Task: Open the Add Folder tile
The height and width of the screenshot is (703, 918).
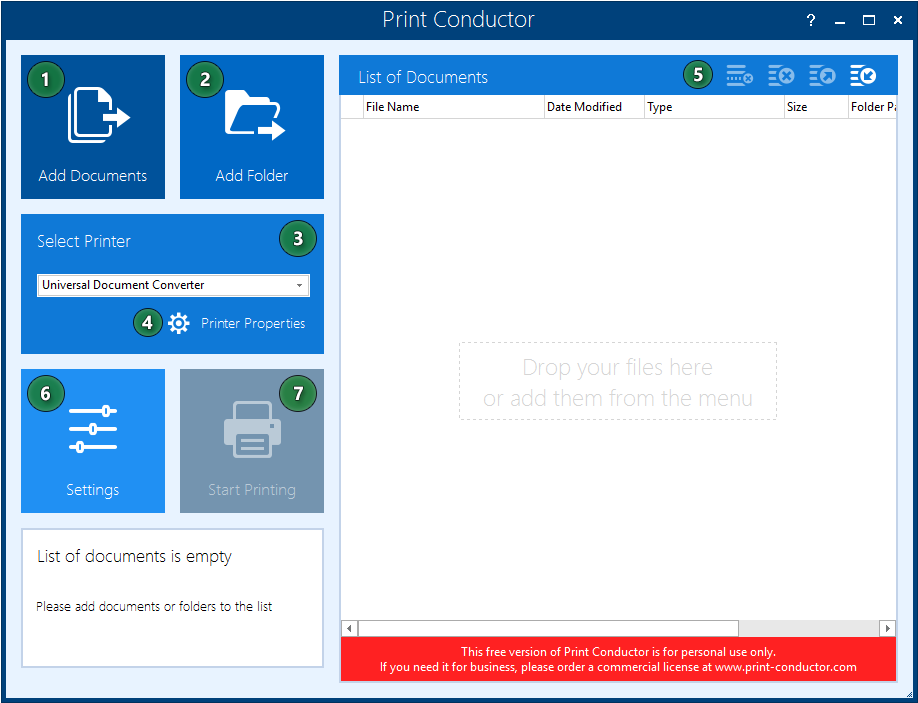Action: [x=252, y=127]
